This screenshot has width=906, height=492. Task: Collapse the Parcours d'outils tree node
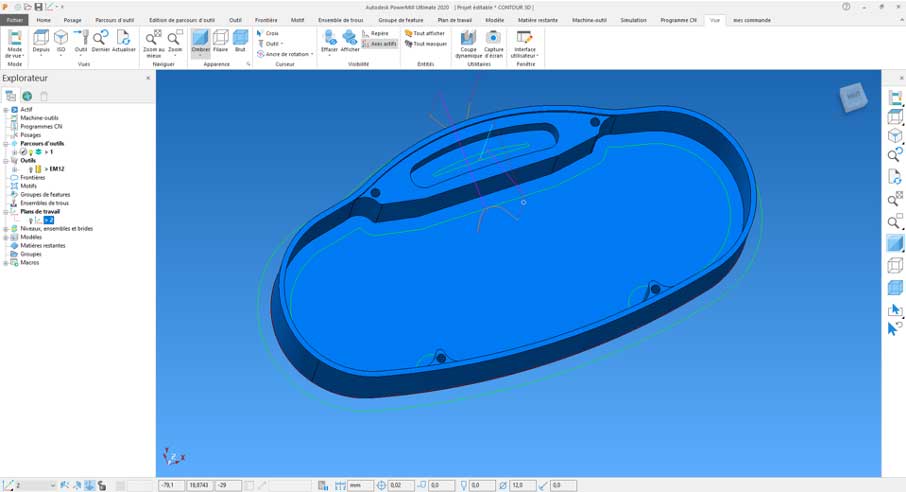(x=6, y=143)
